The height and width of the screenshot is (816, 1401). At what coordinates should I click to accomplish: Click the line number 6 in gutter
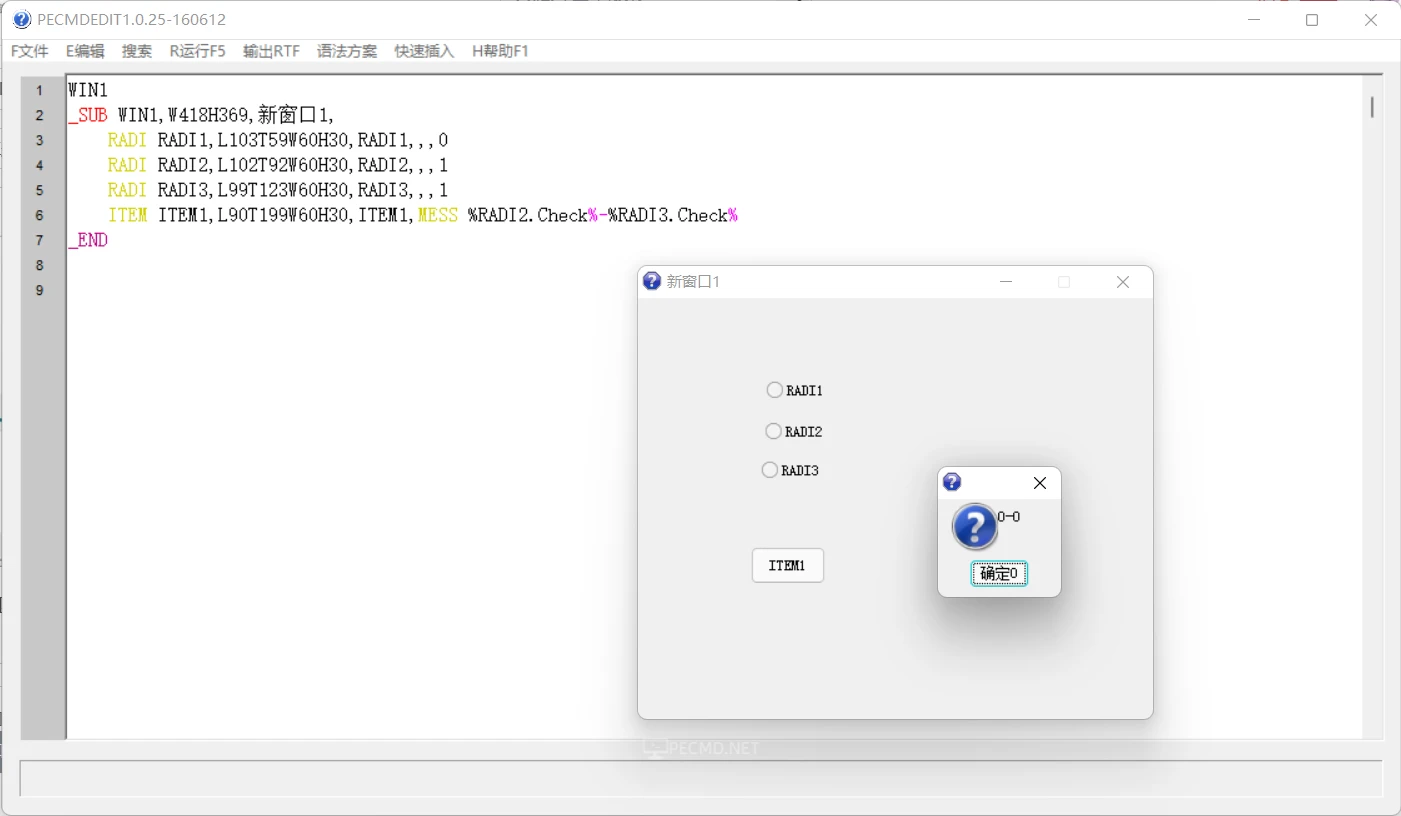[x=40, y=216]
